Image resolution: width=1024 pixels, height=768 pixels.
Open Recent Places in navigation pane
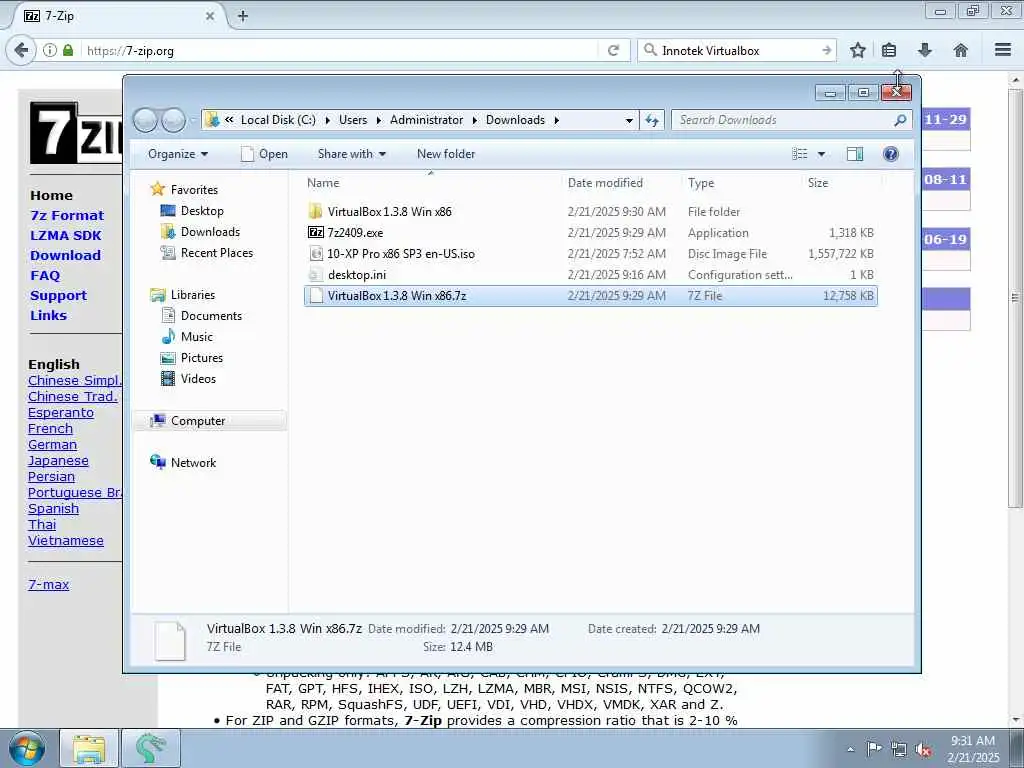217,253
